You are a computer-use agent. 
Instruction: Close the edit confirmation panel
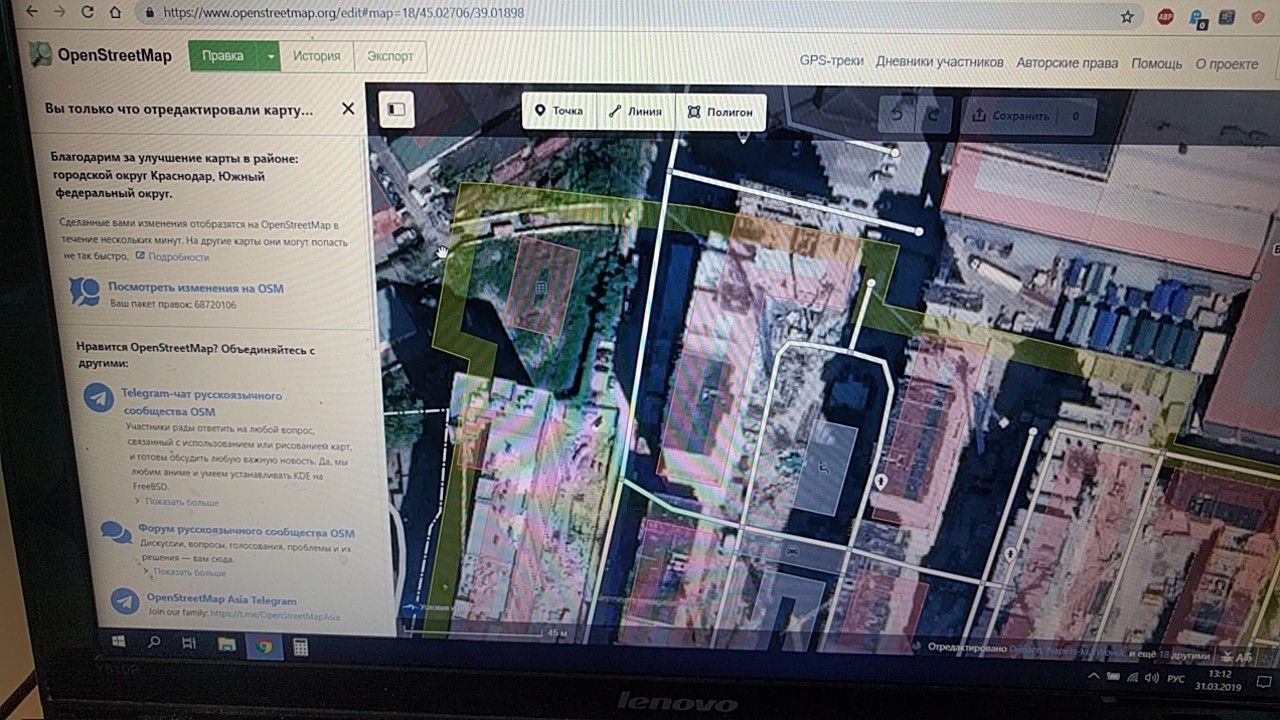pyautogui.click(x=348, y=108)
